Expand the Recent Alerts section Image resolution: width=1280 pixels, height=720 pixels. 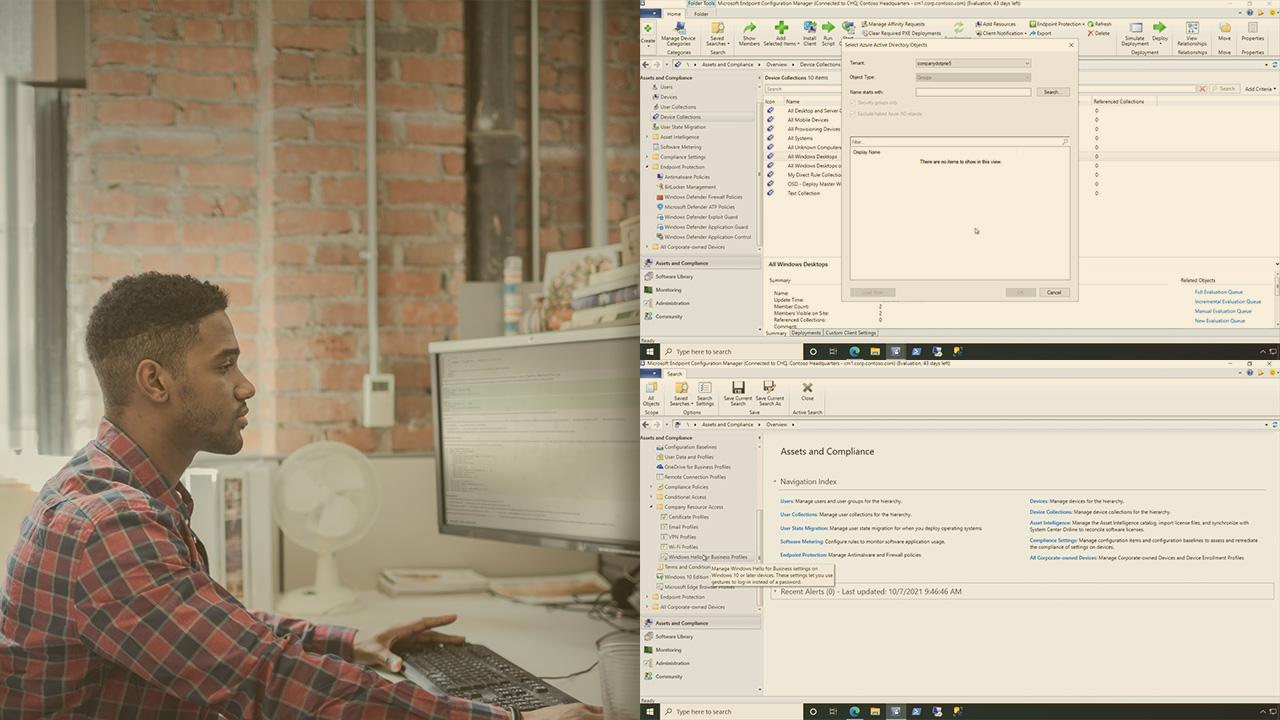point(775,591)
